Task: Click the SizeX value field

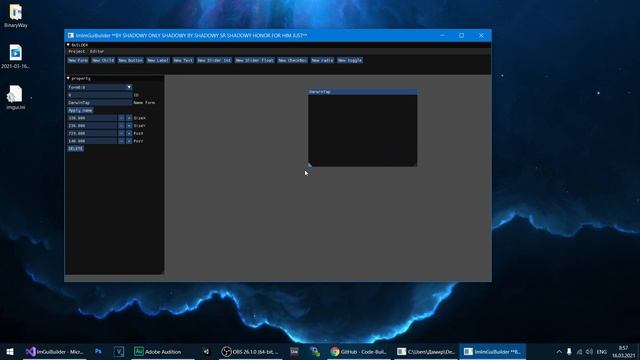Action: [92, 118]
